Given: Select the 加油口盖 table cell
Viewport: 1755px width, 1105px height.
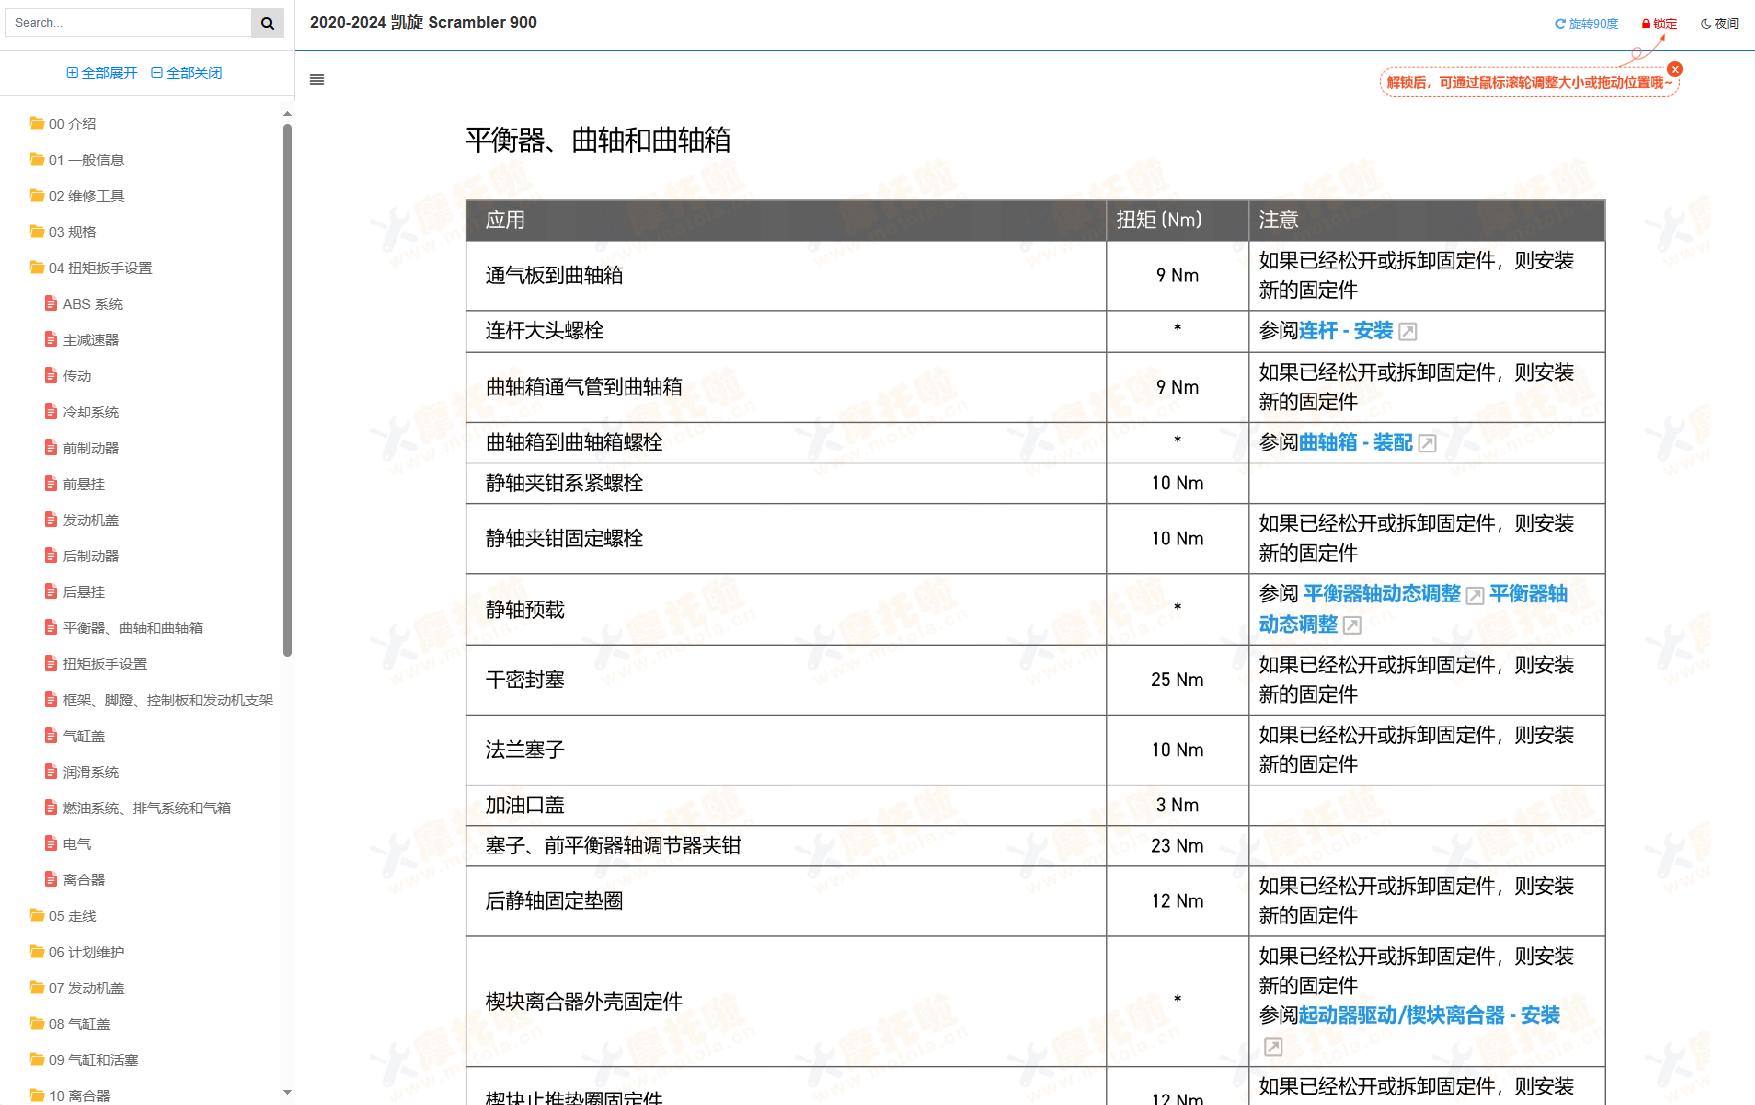Looking at the screenshot, I should click(x=786, y=805).
